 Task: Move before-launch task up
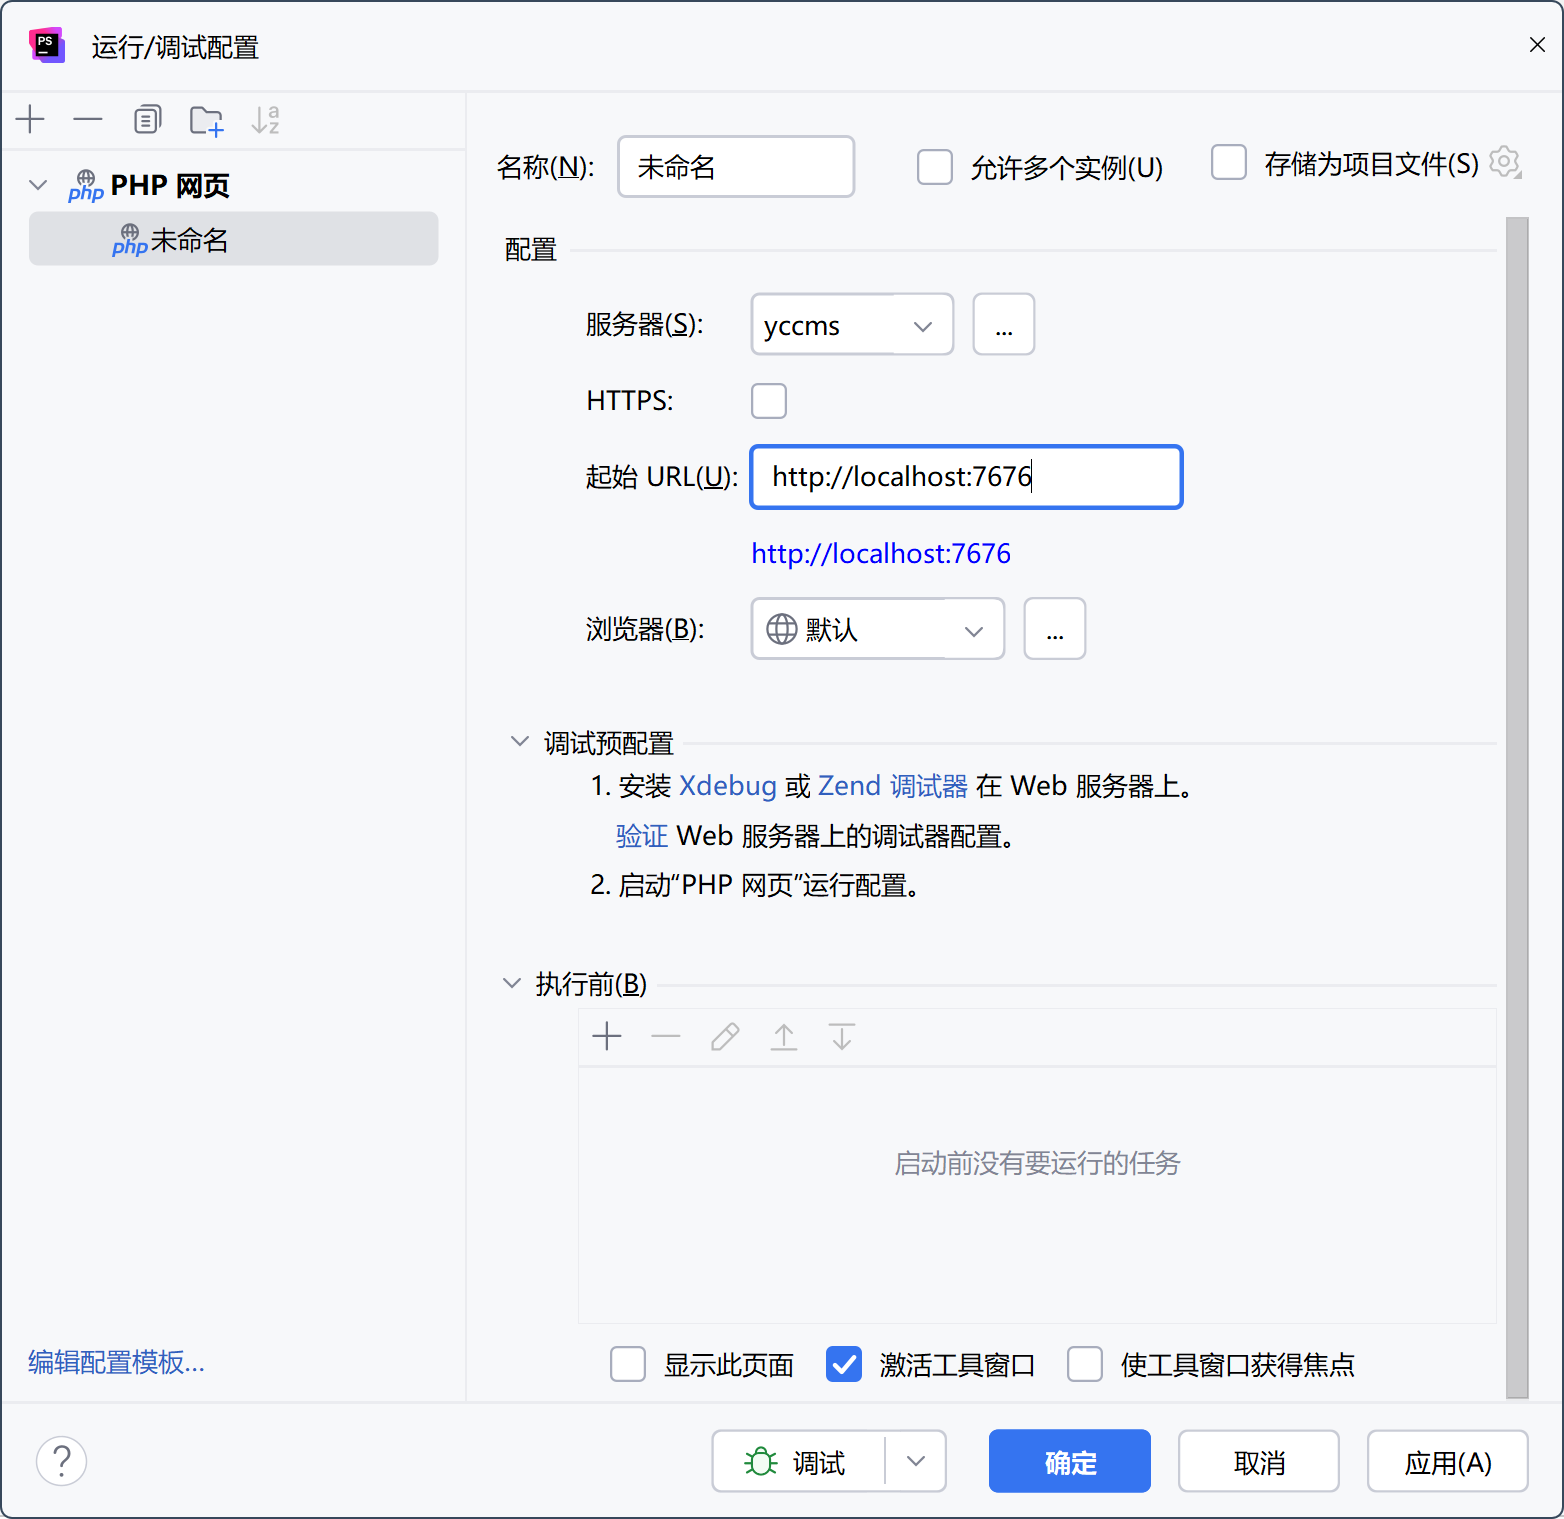[x=784, y=1037]
